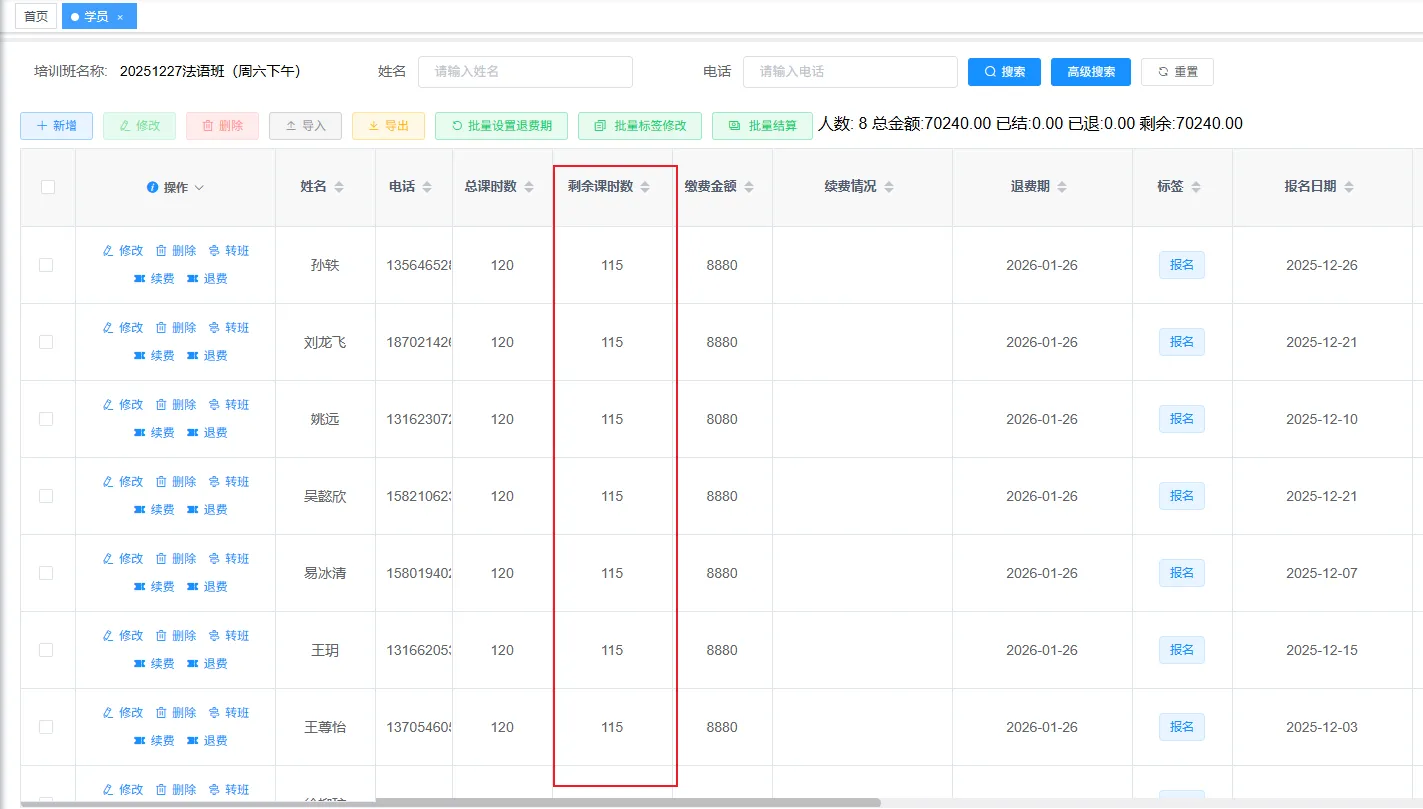Check the row checkbox for 易冰清

[46, 573]
